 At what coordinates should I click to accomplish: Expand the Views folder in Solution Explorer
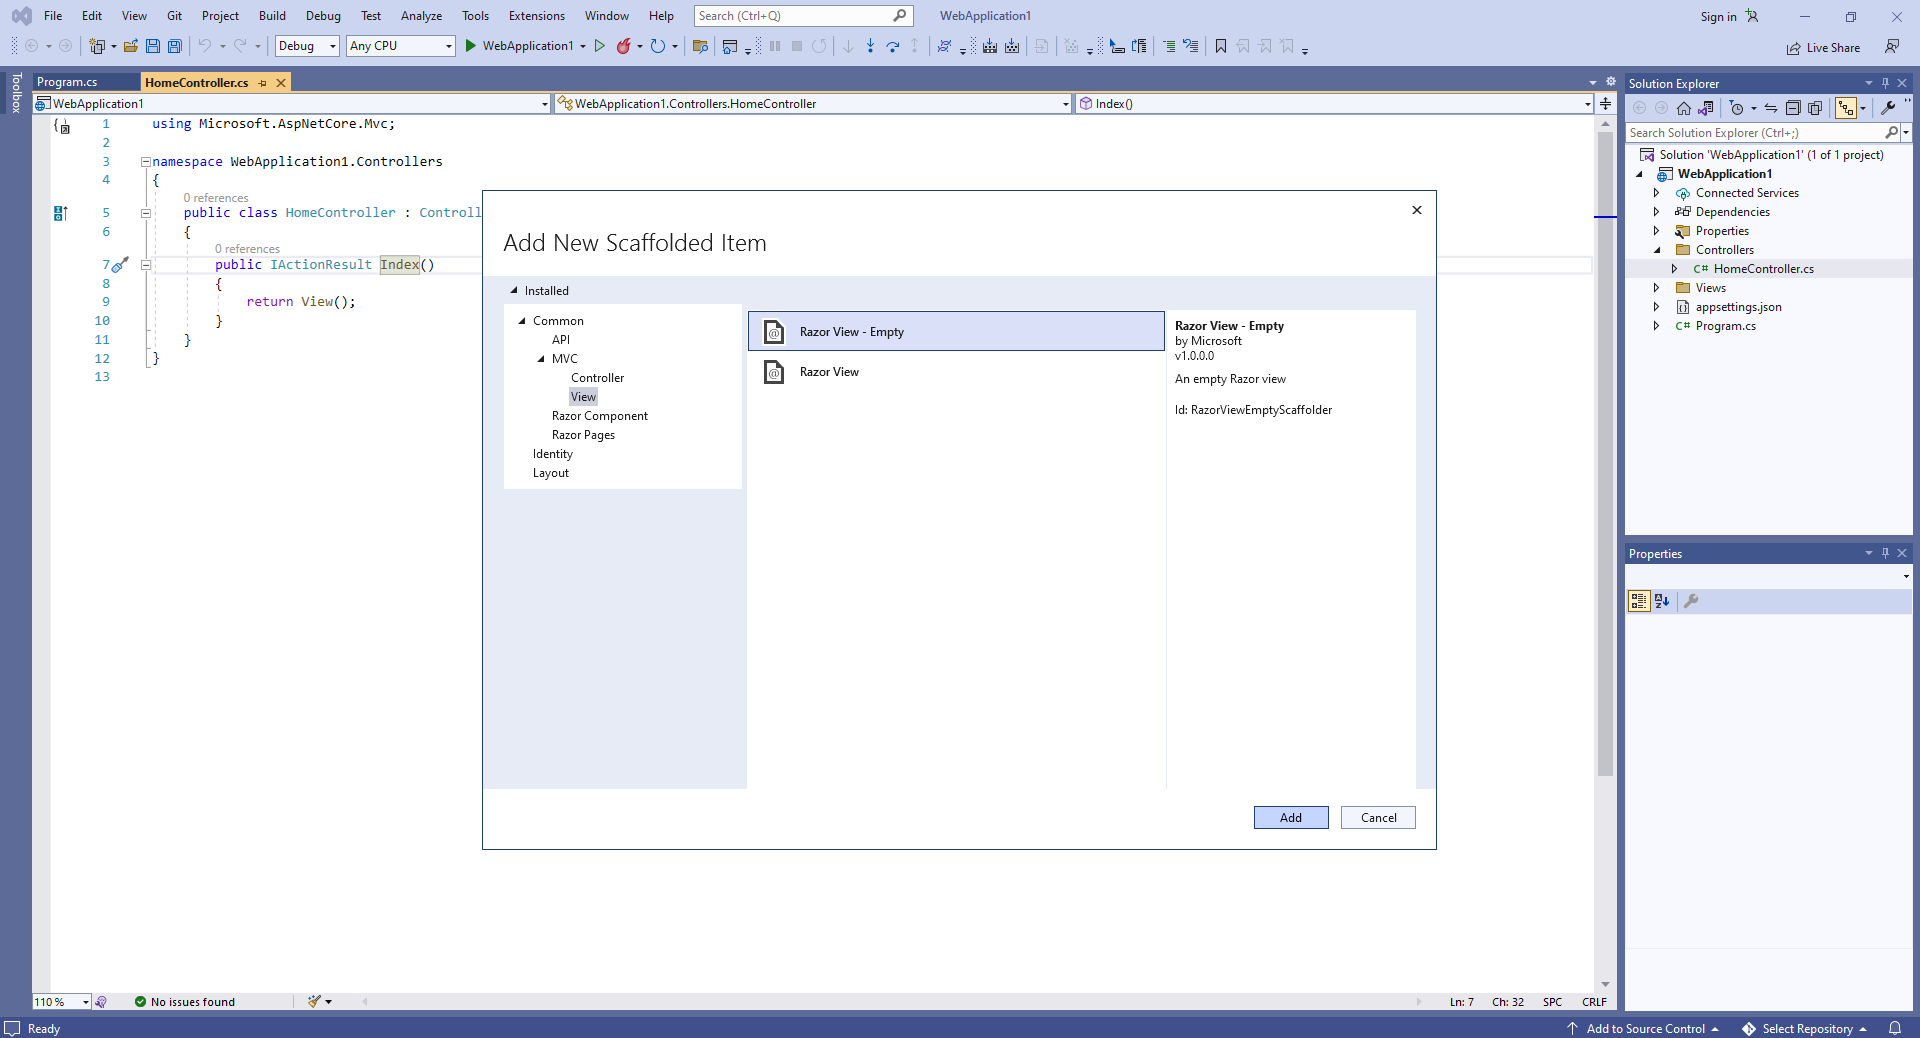(1656, 288)
